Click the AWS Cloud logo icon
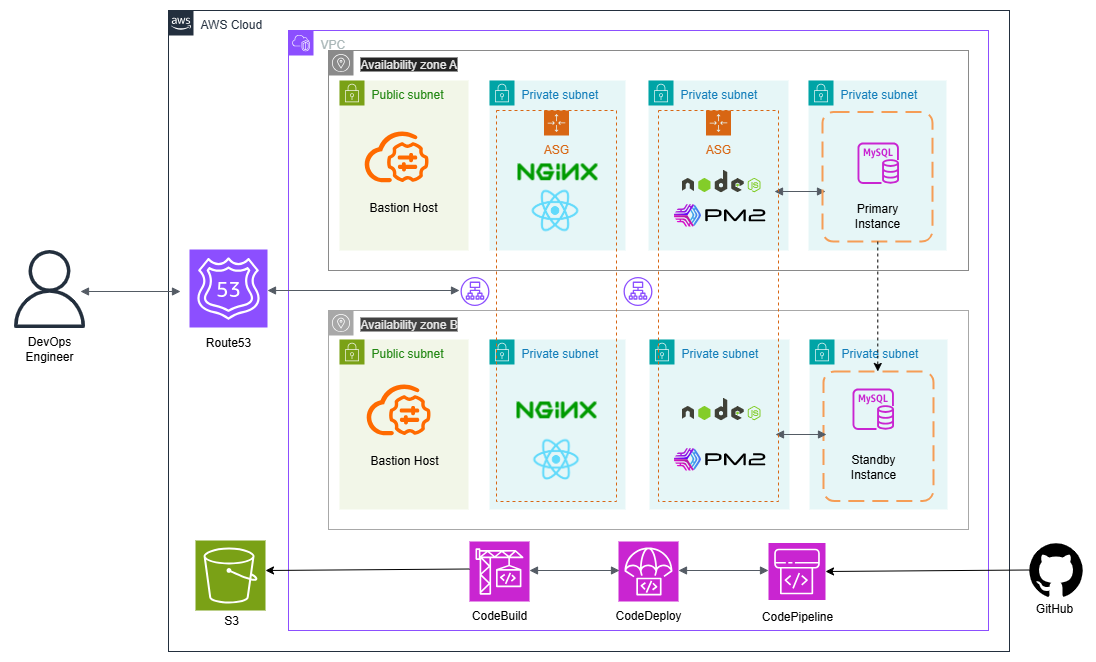Viewport: 1096px width, 662px height. (181, 22)
